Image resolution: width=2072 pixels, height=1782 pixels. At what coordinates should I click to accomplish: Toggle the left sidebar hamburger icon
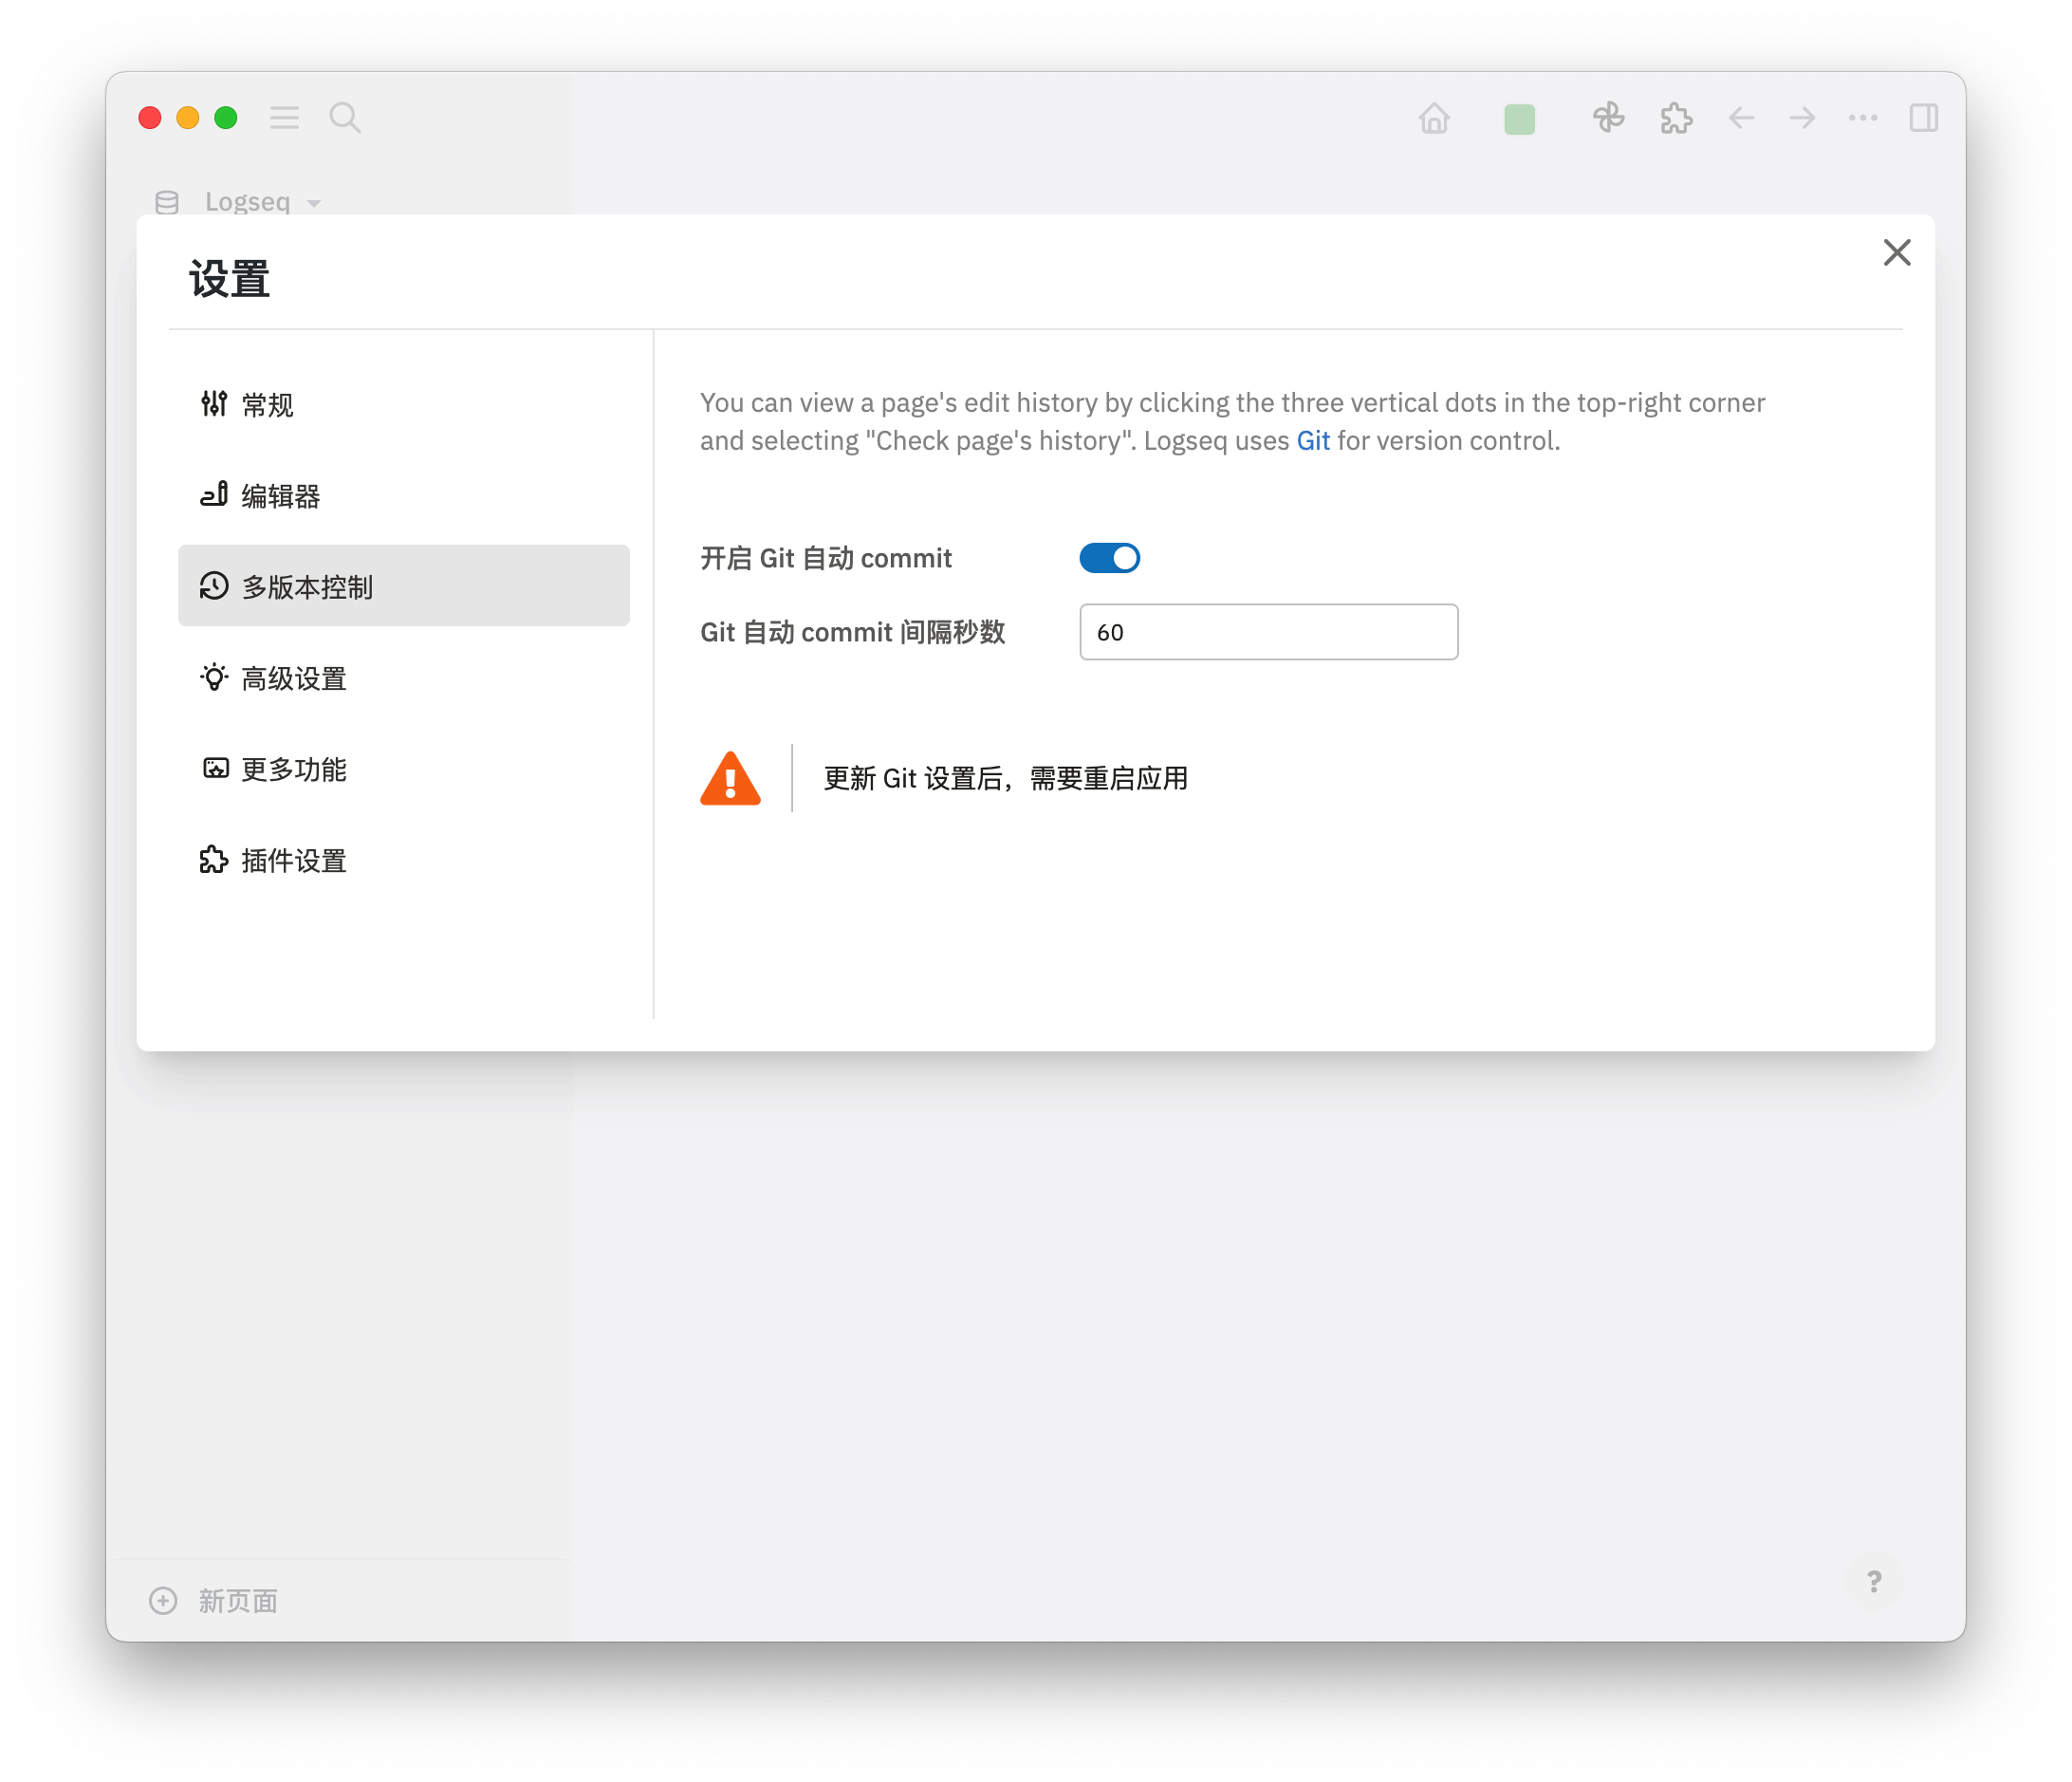pyautogui.click(x=284, y=118)
